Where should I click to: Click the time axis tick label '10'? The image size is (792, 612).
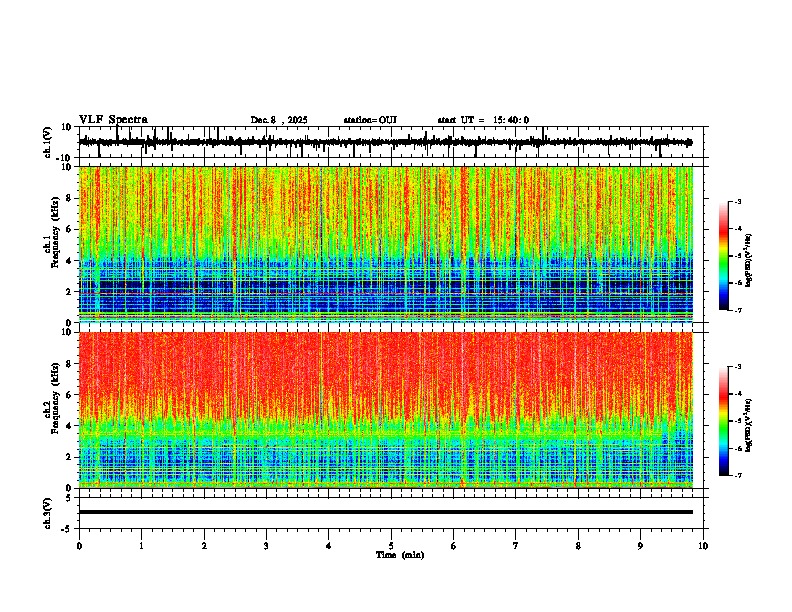703,546
